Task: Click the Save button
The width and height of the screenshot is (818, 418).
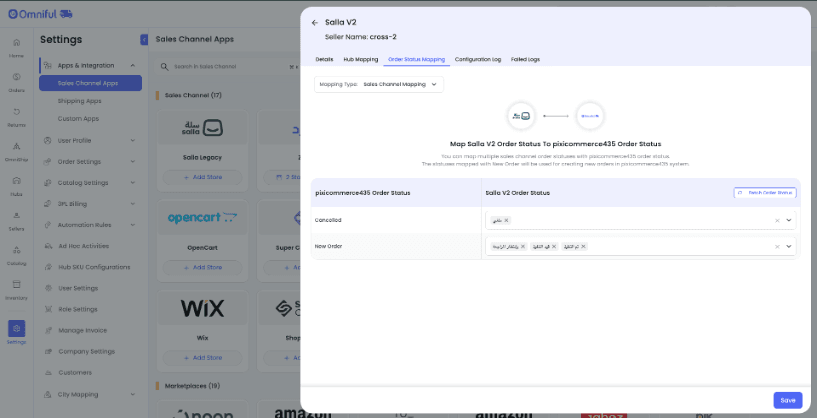Action: pos(787,400)
